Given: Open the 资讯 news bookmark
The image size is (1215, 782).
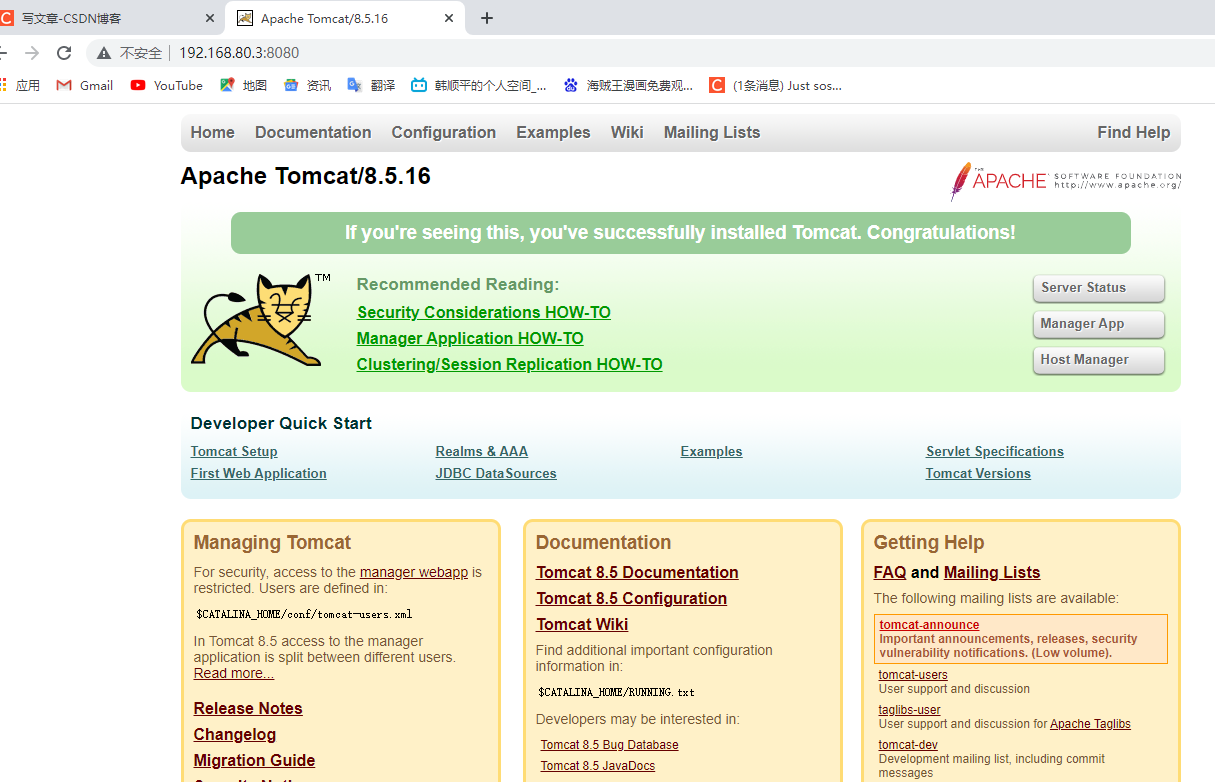Looking at the screenshot, I should (307, 85).
